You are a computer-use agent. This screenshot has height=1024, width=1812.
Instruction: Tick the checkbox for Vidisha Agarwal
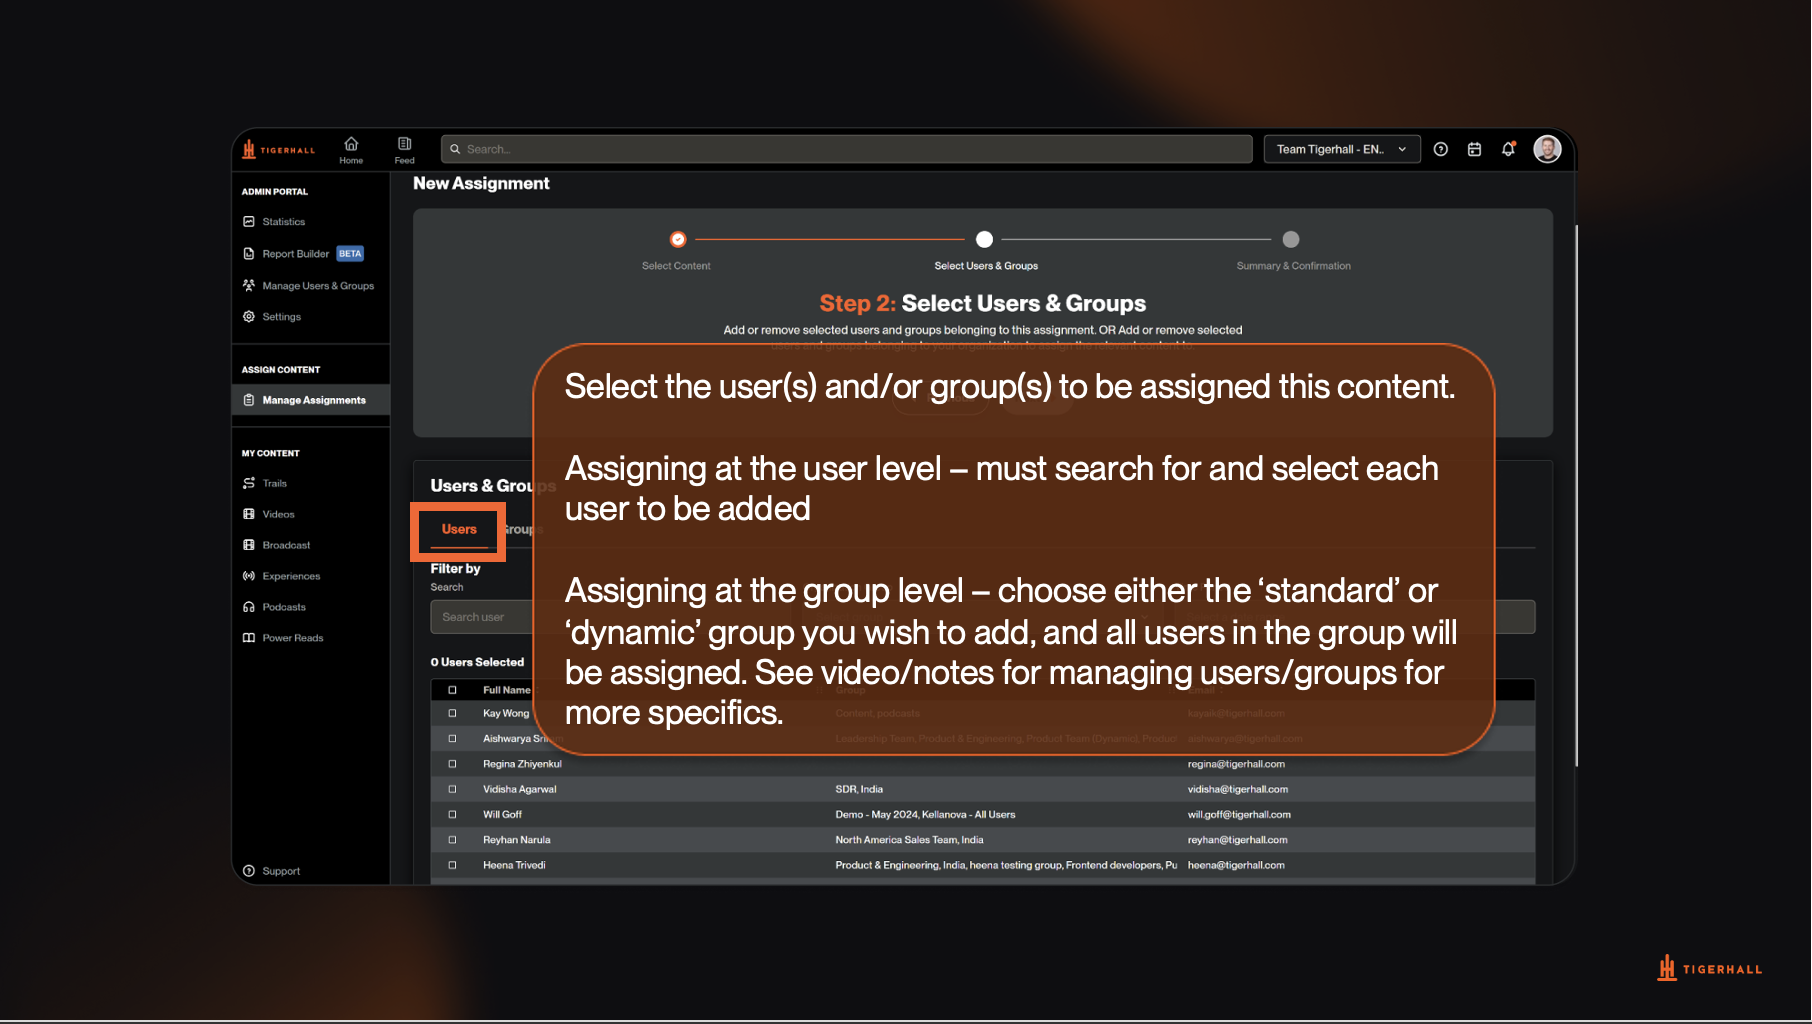452,790
